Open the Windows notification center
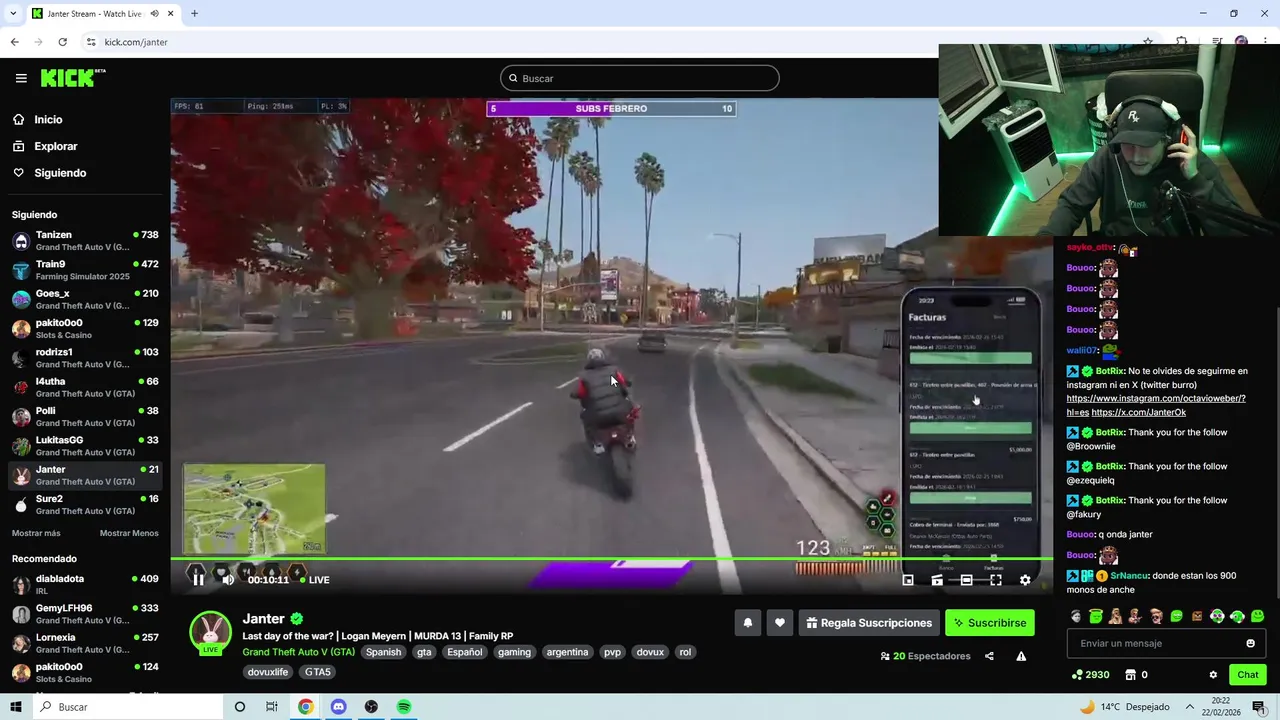The width and height of the screenshot is (1280, 720). click(1259, 707)
